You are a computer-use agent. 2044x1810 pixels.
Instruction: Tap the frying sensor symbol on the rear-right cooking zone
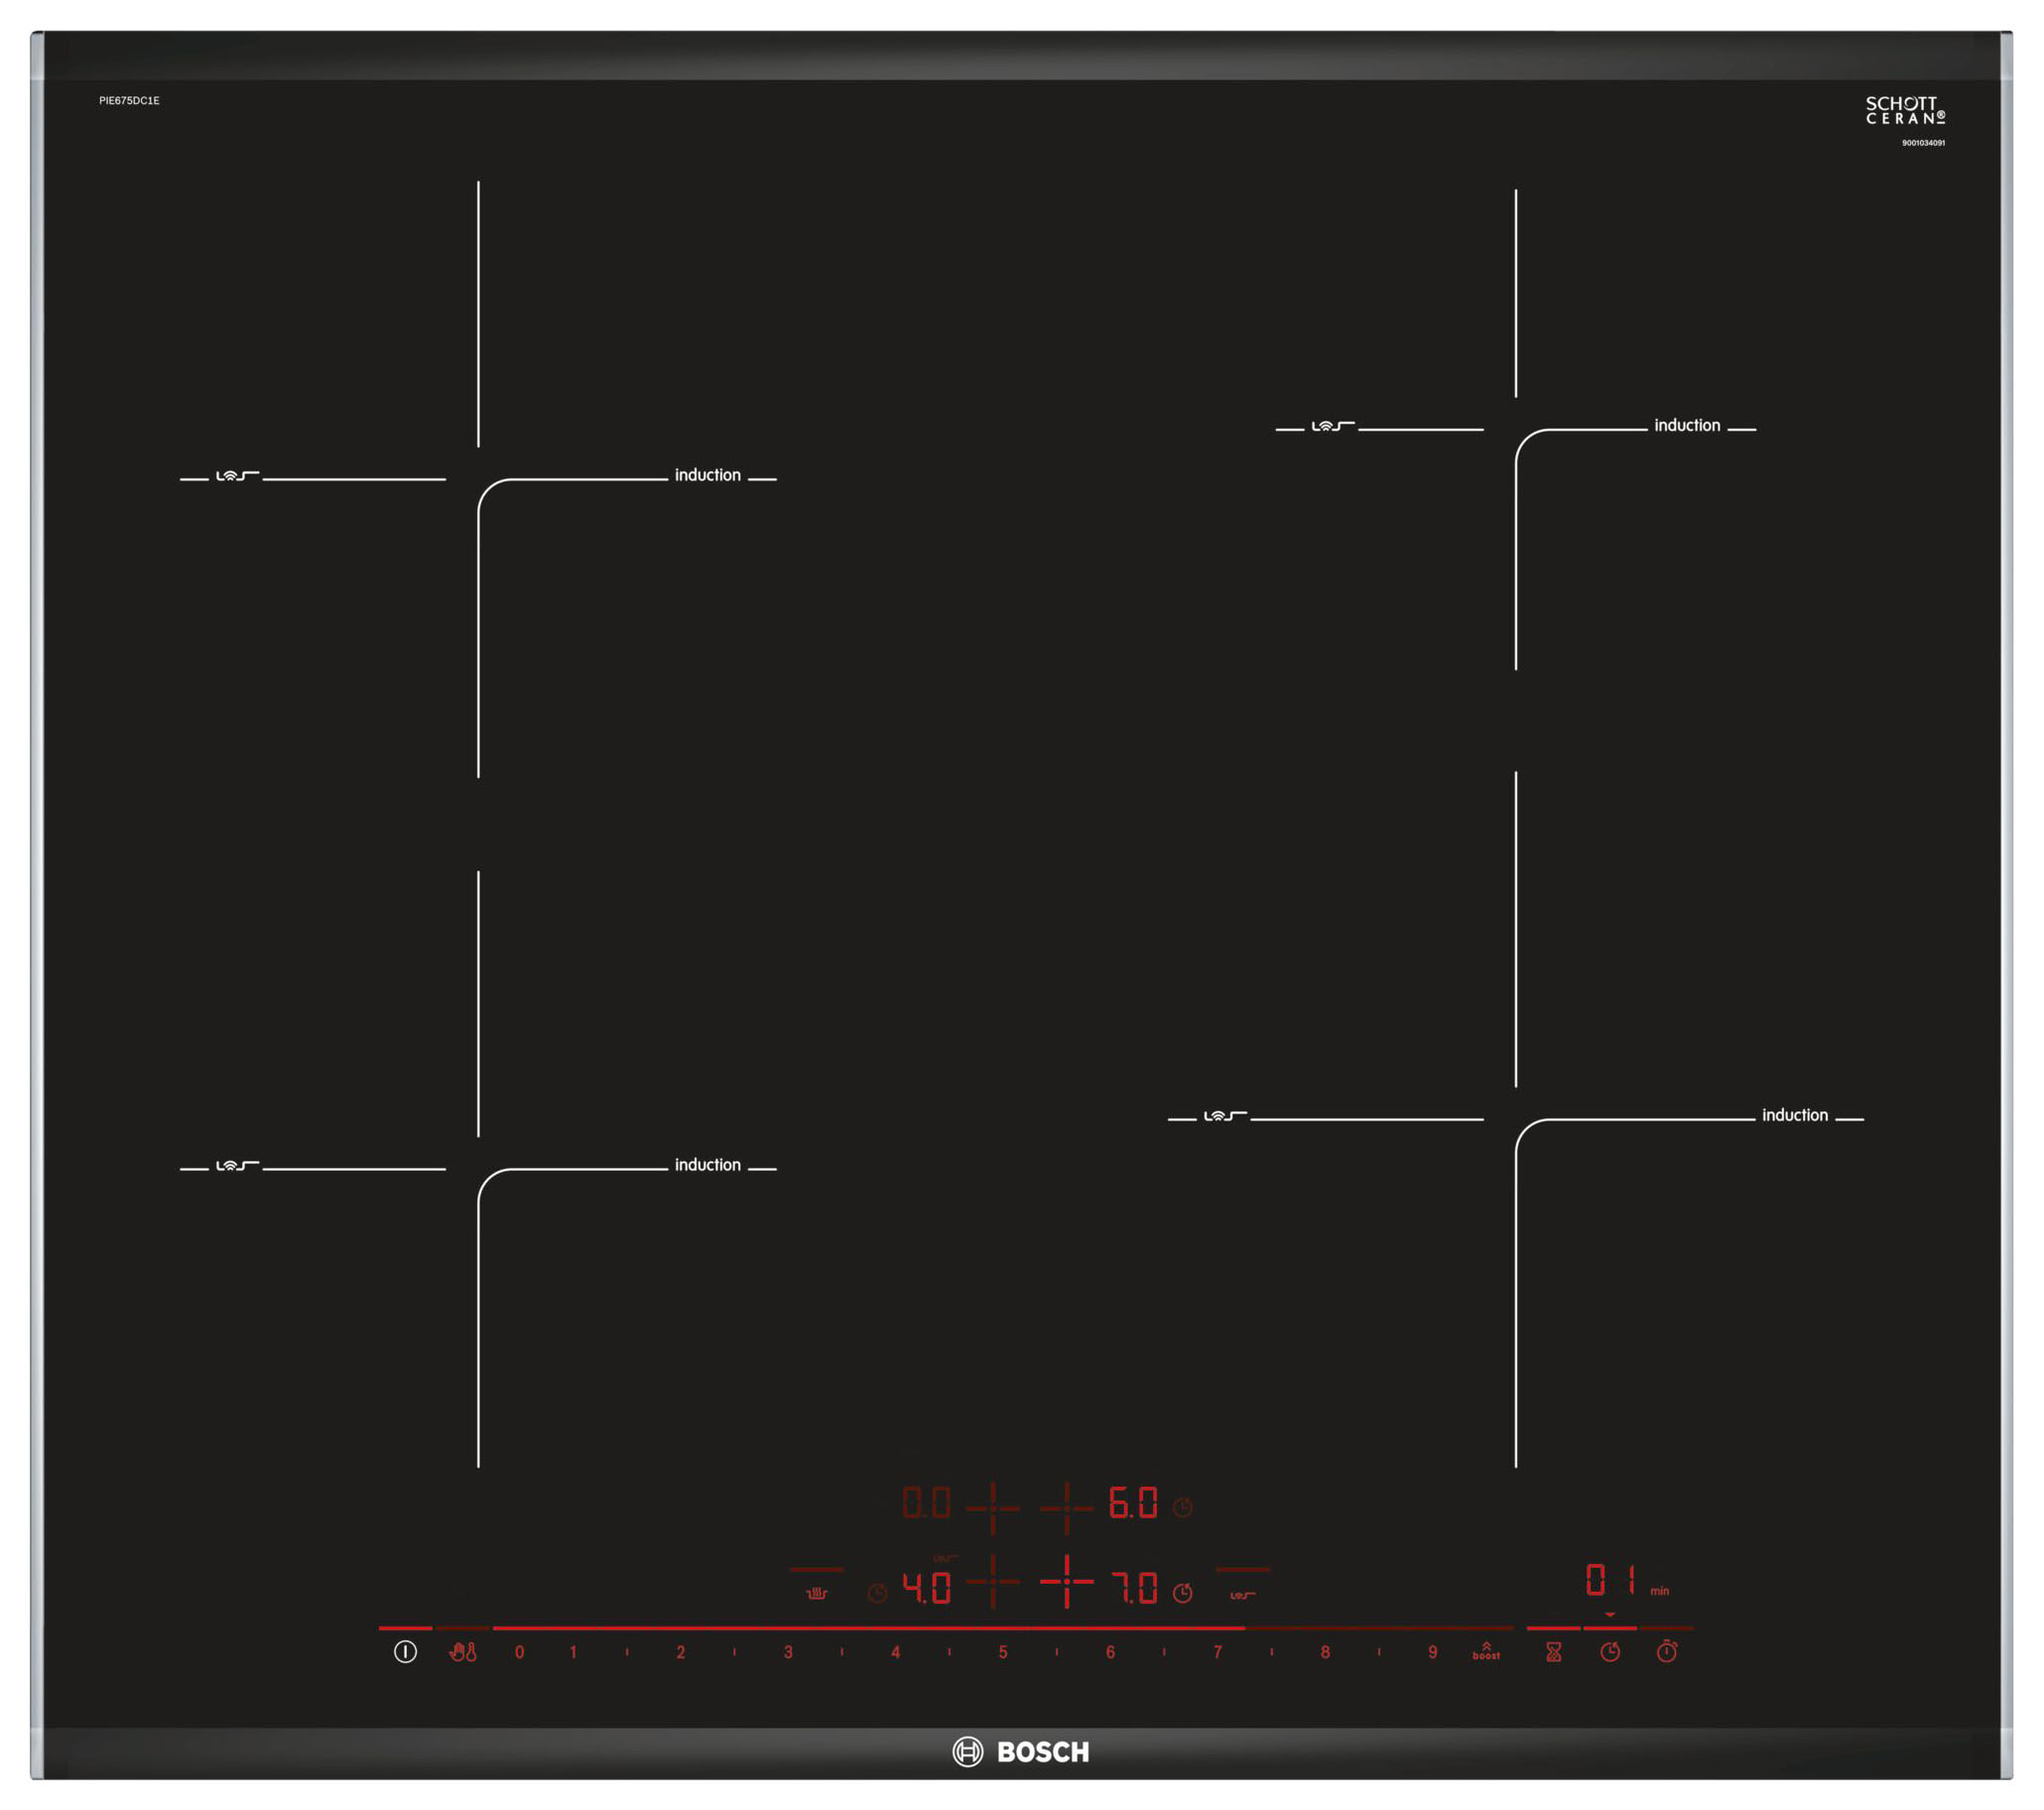(x=1333, y=425)
